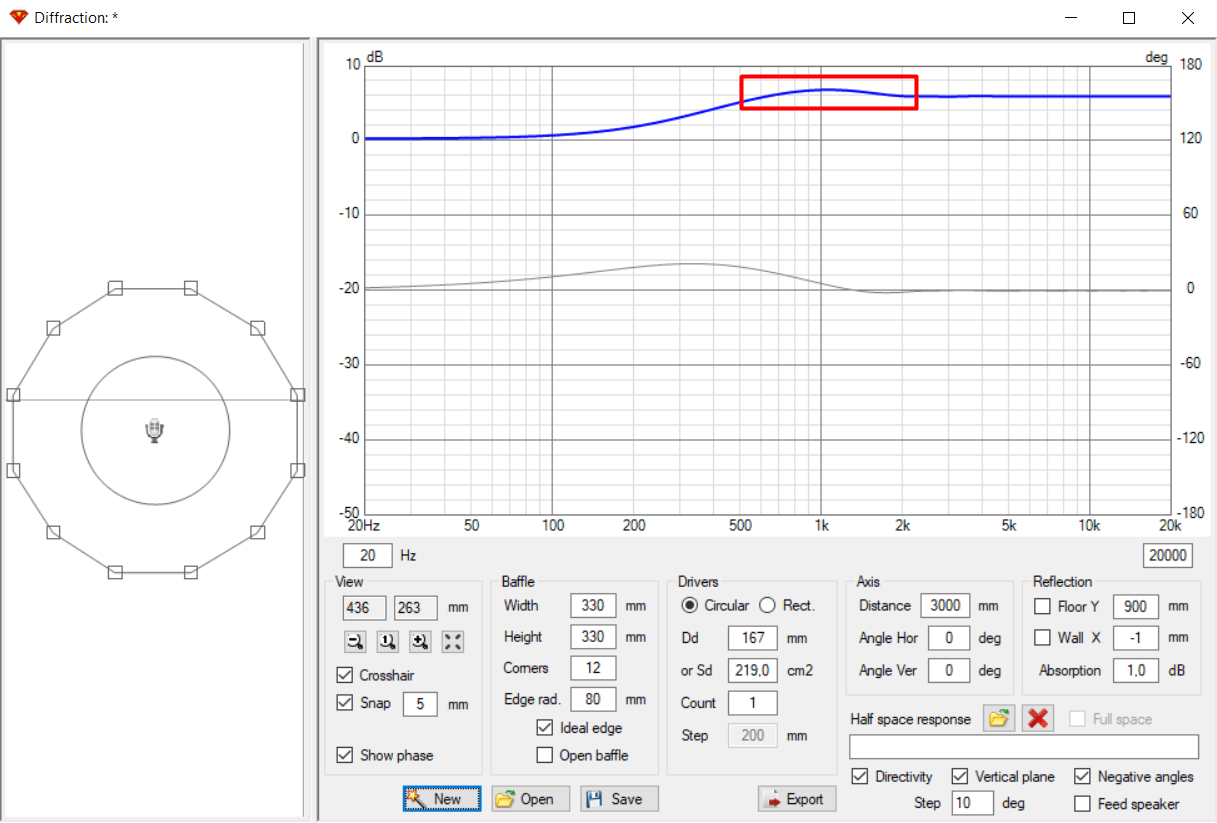Select the Circular driver radio button
This screenshot has height=823, width=1217.
[689, 605]
